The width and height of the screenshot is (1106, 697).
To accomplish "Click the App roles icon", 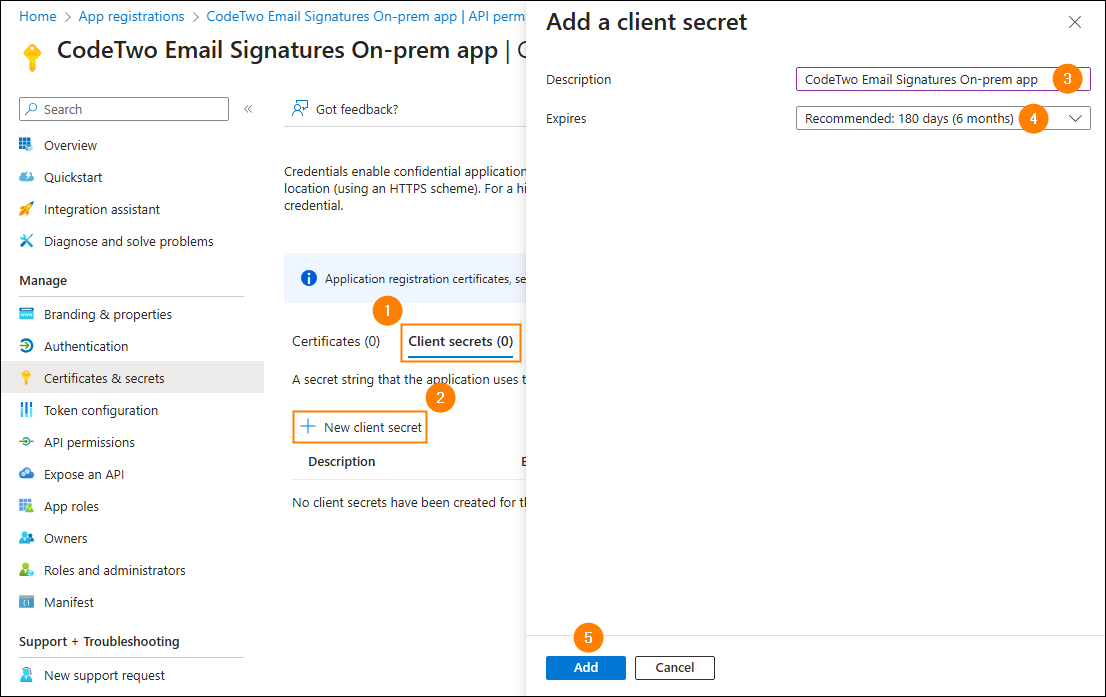I will 26,506.
